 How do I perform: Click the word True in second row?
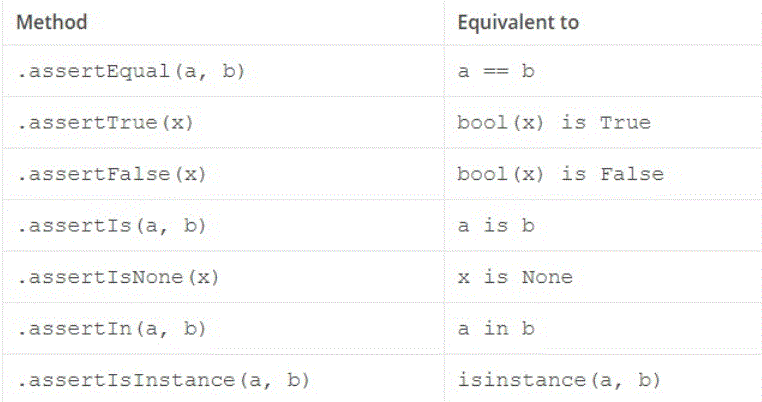[625, 122]
